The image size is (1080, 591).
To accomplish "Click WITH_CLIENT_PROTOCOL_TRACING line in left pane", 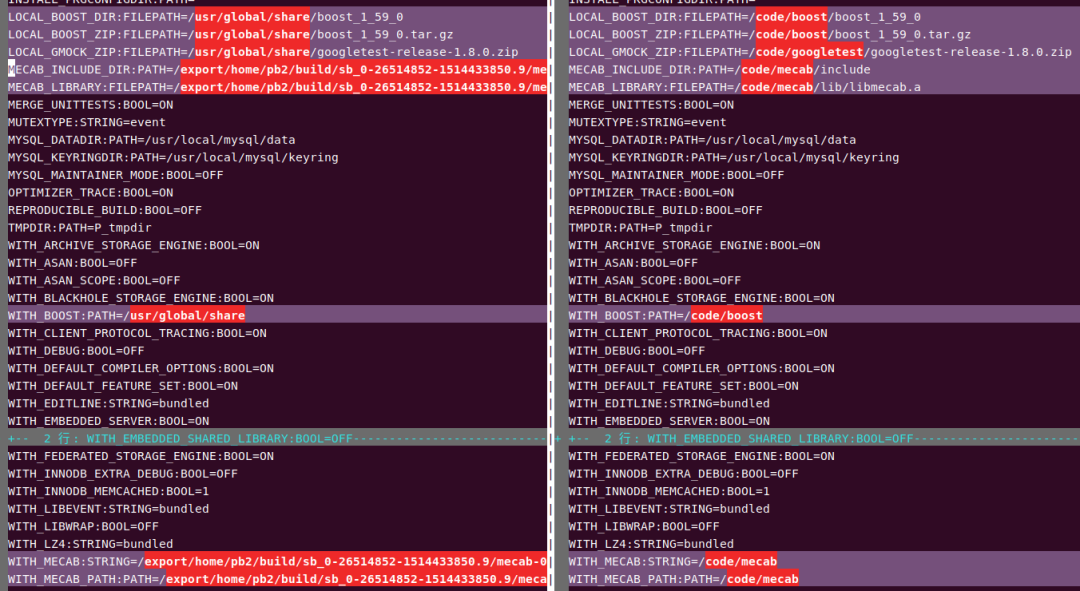I will pyautogui.click(x=137, y=333).
